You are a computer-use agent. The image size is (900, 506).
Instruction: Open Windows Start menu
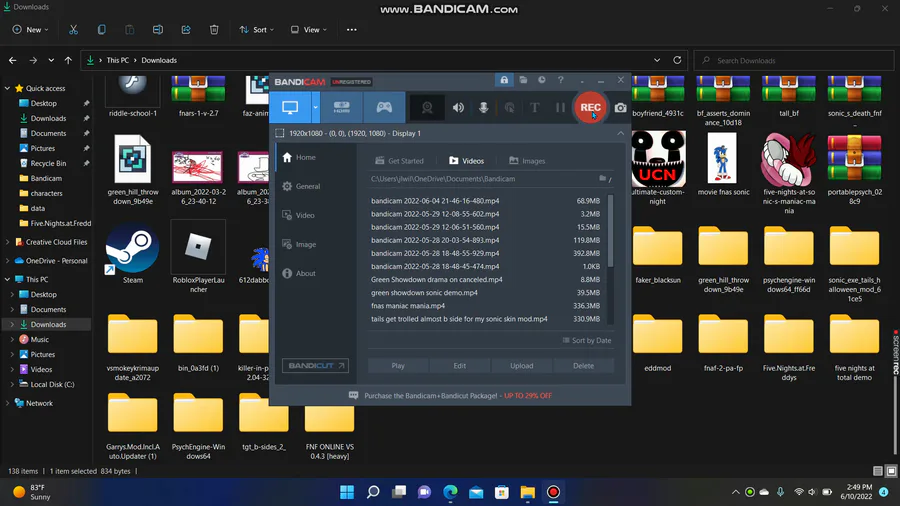point(347,492)
